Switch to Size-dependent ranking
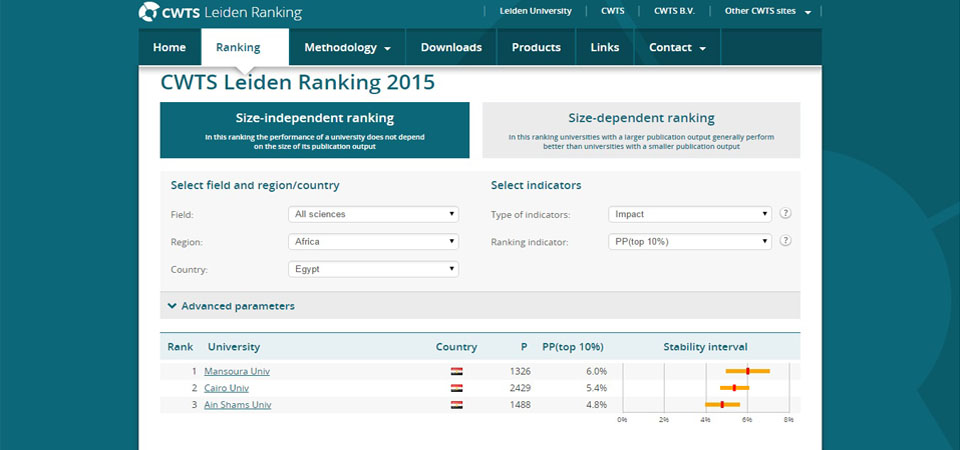This screenshot has width=960, height=450. pos(641,130)
